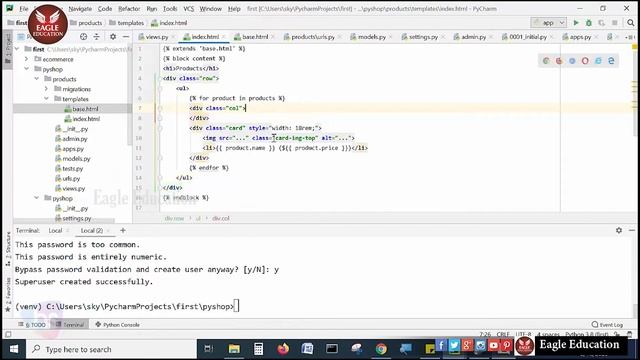The width and height of the screenshot is (640, 360).
Task: Open Event Log in status bar
Action: (607, 325)
